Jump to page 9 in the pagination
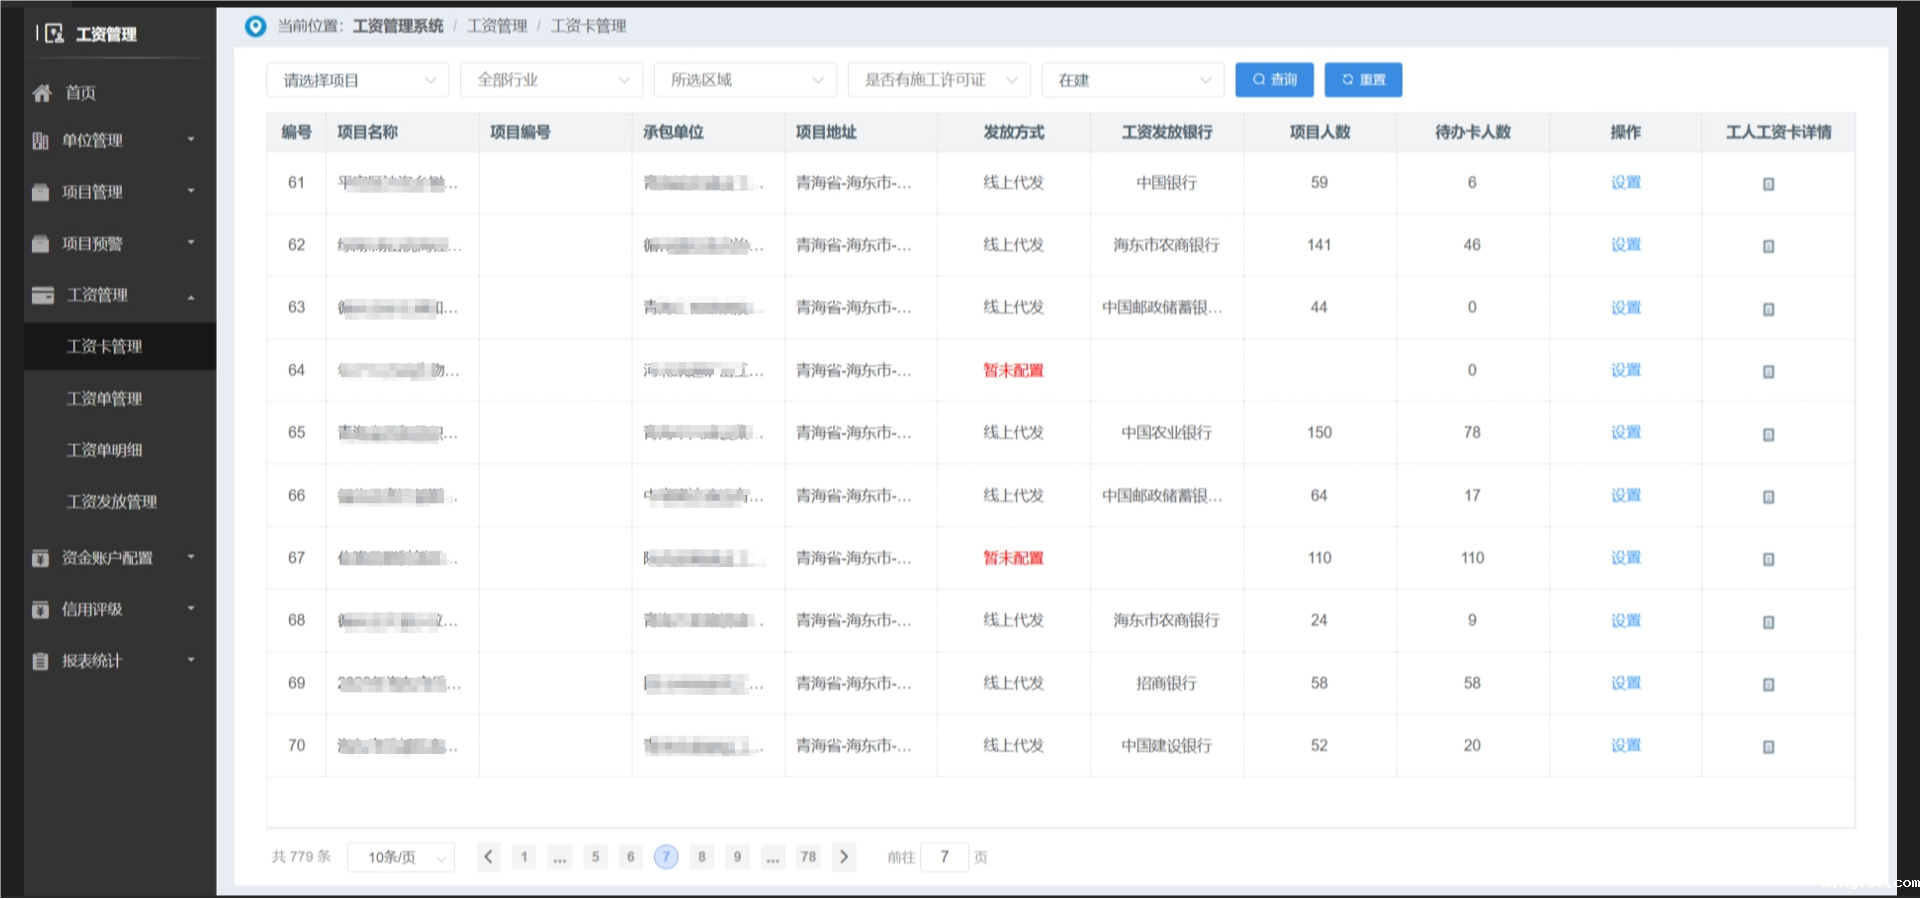Screen dimensions: 1920x899 (x=737, y=857)
